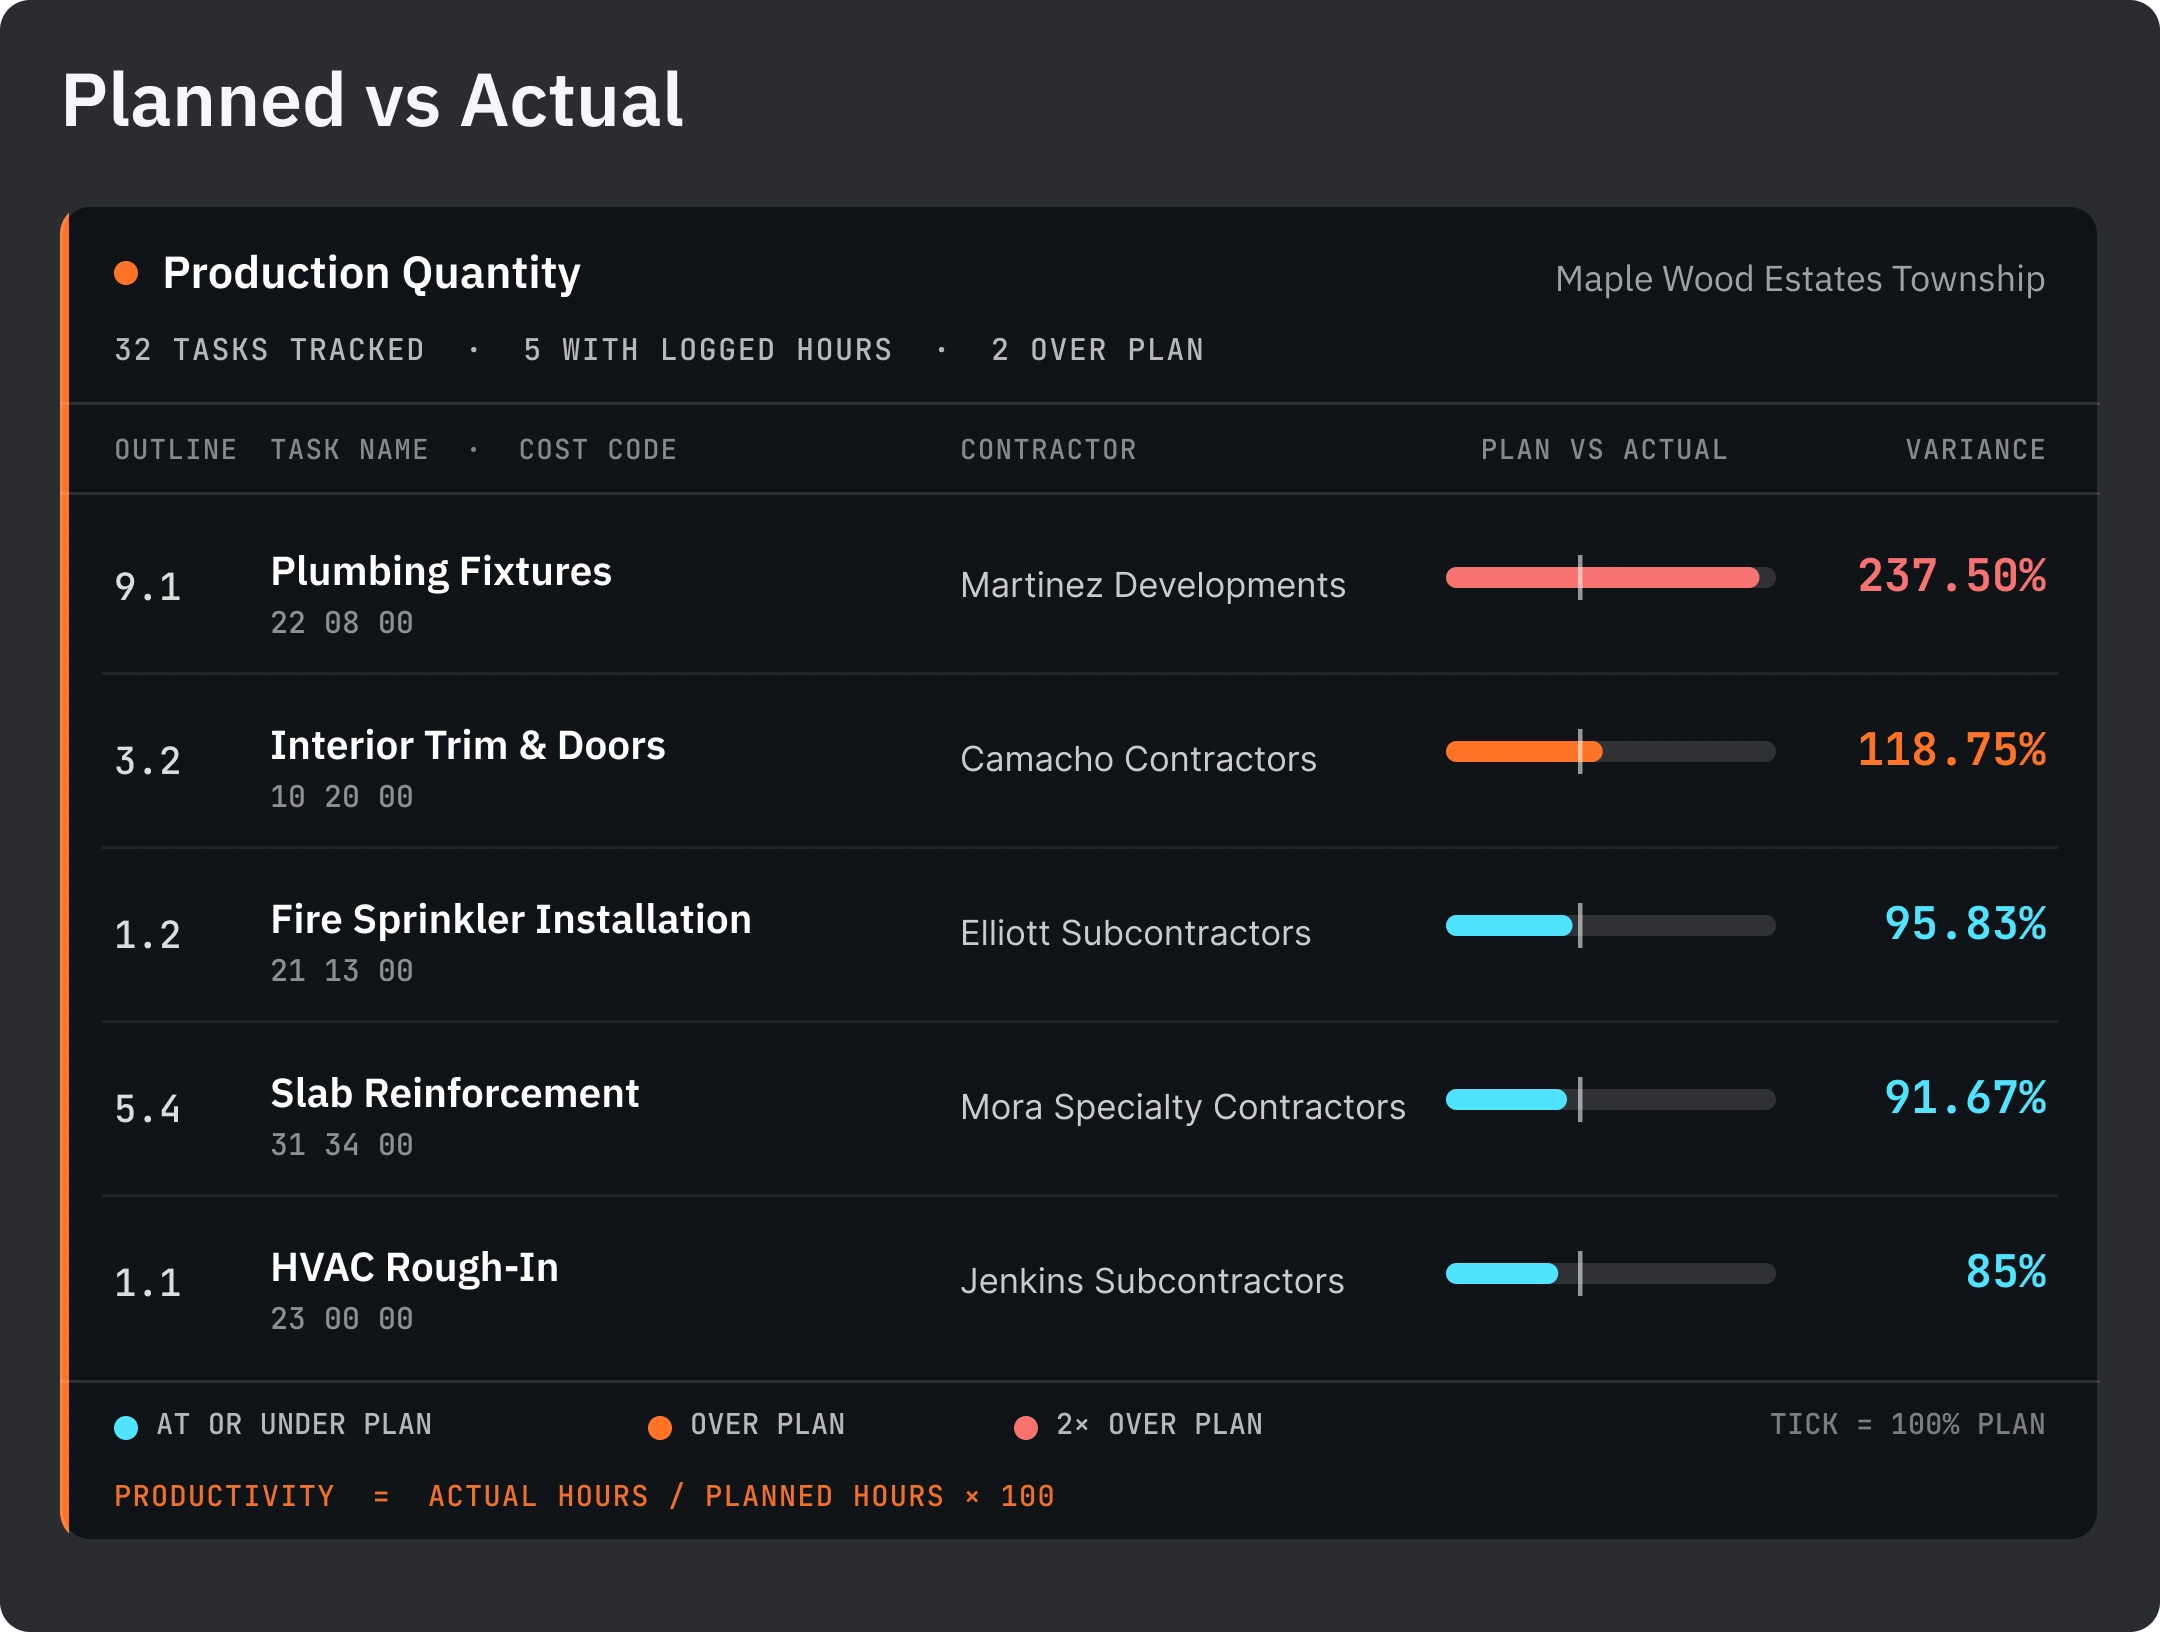The image size is (2160, 1632).
Task: Open the Plumbing Fixtures task name
Action: point(441,572)
